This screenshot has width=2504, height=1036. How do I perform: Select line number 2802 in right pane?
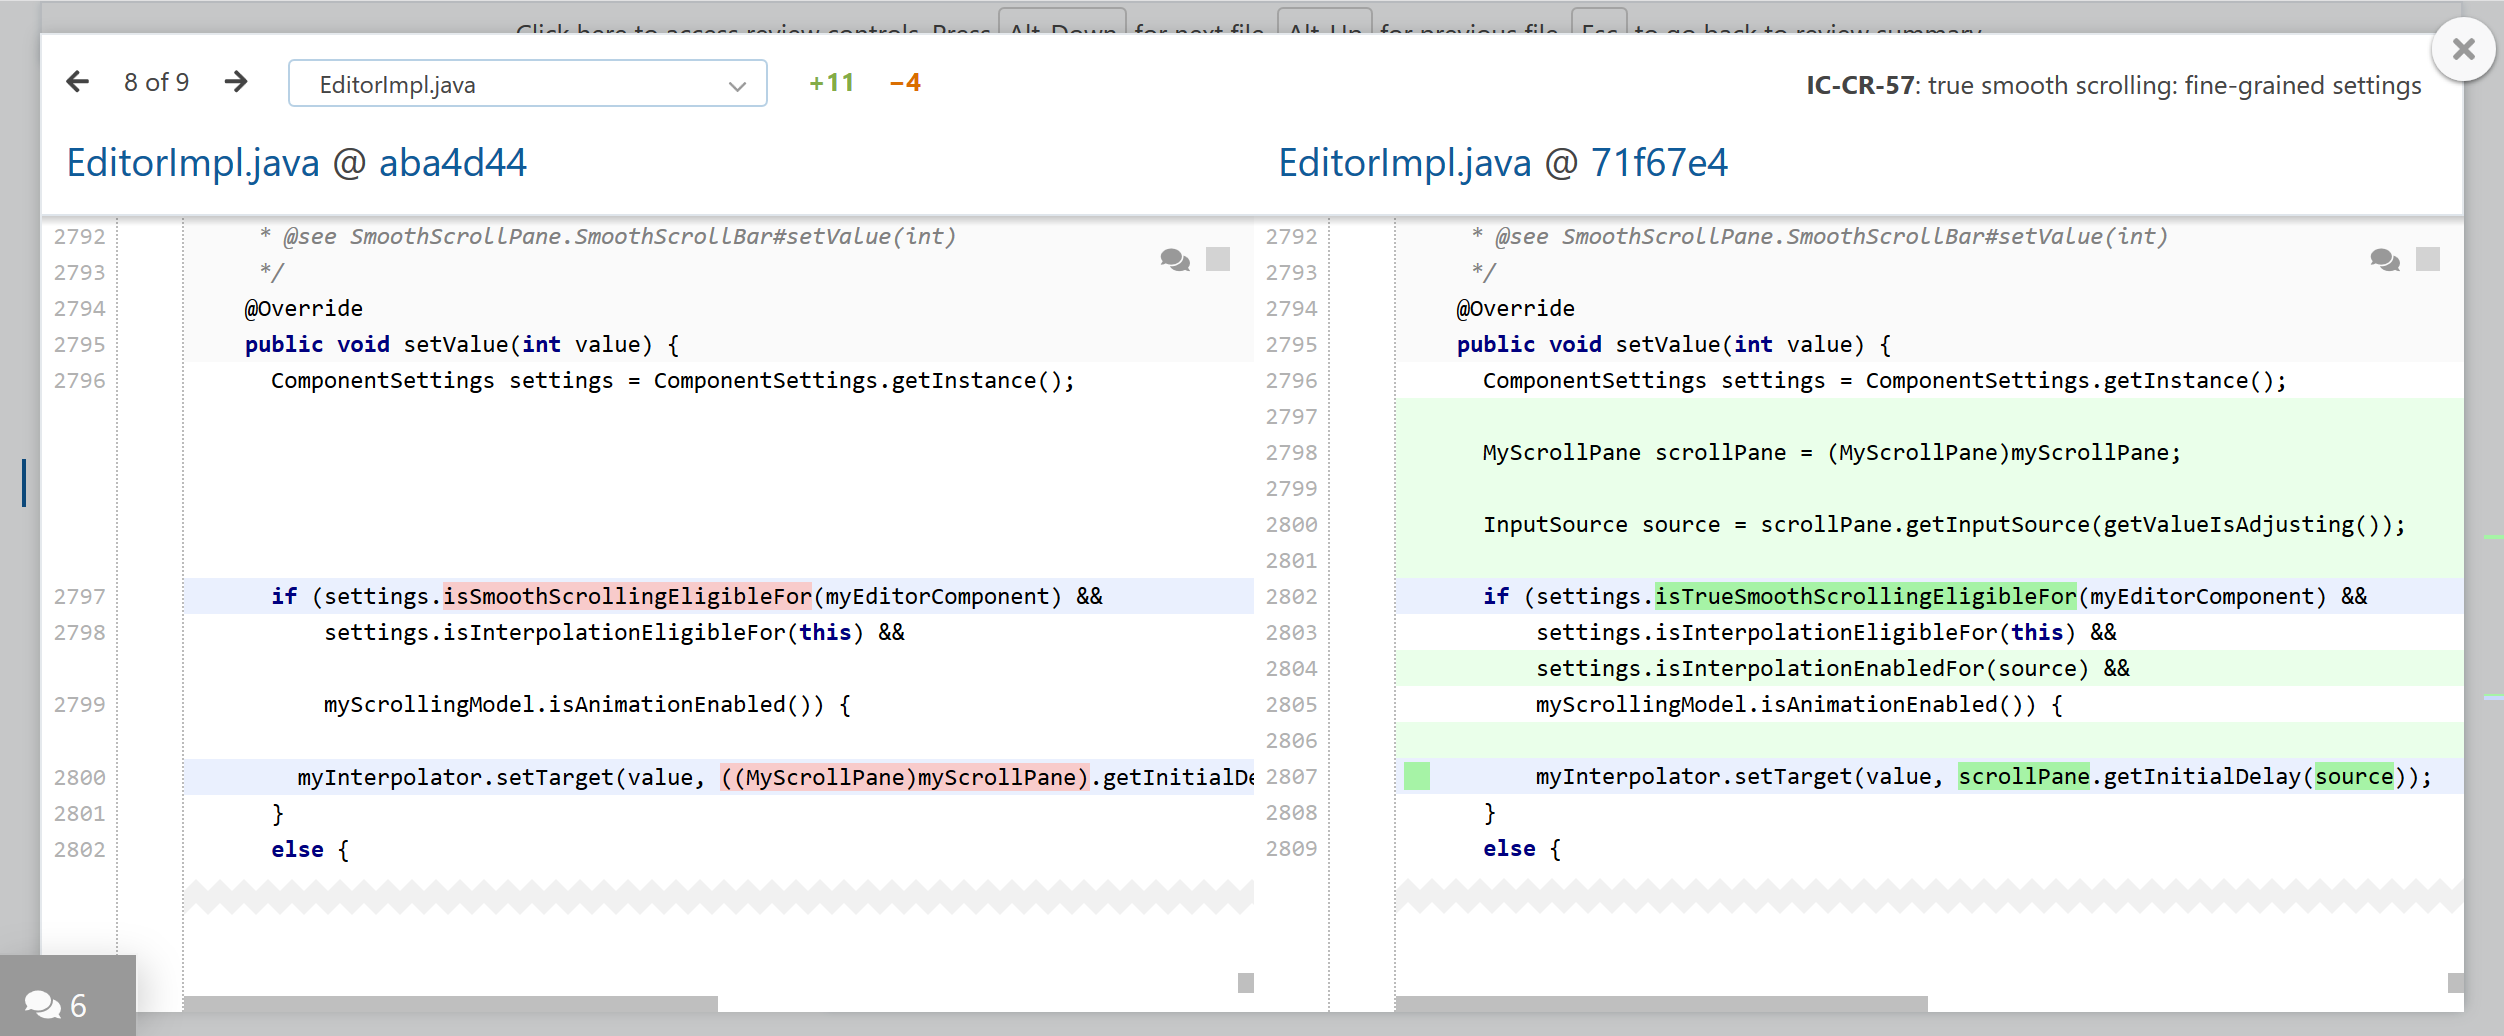click(1291, 597)
